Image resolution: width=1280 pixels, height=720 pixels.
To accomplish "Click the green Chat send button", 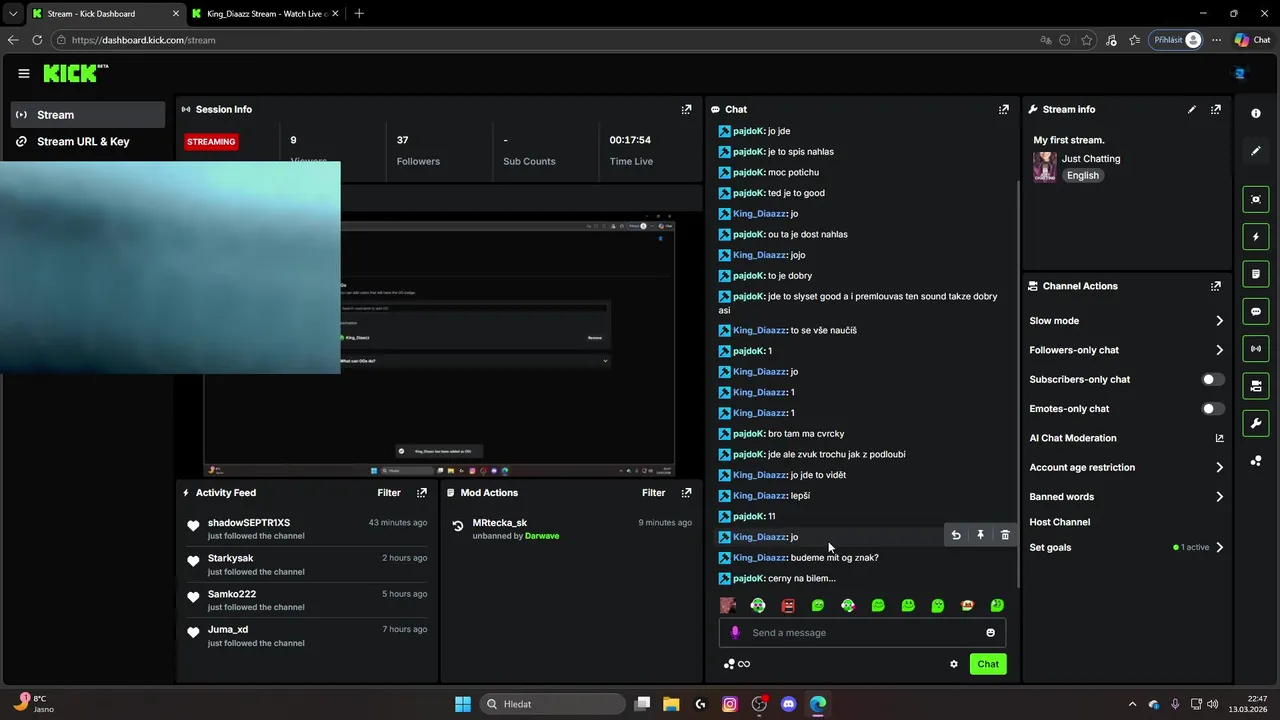I will pos(988,664).
